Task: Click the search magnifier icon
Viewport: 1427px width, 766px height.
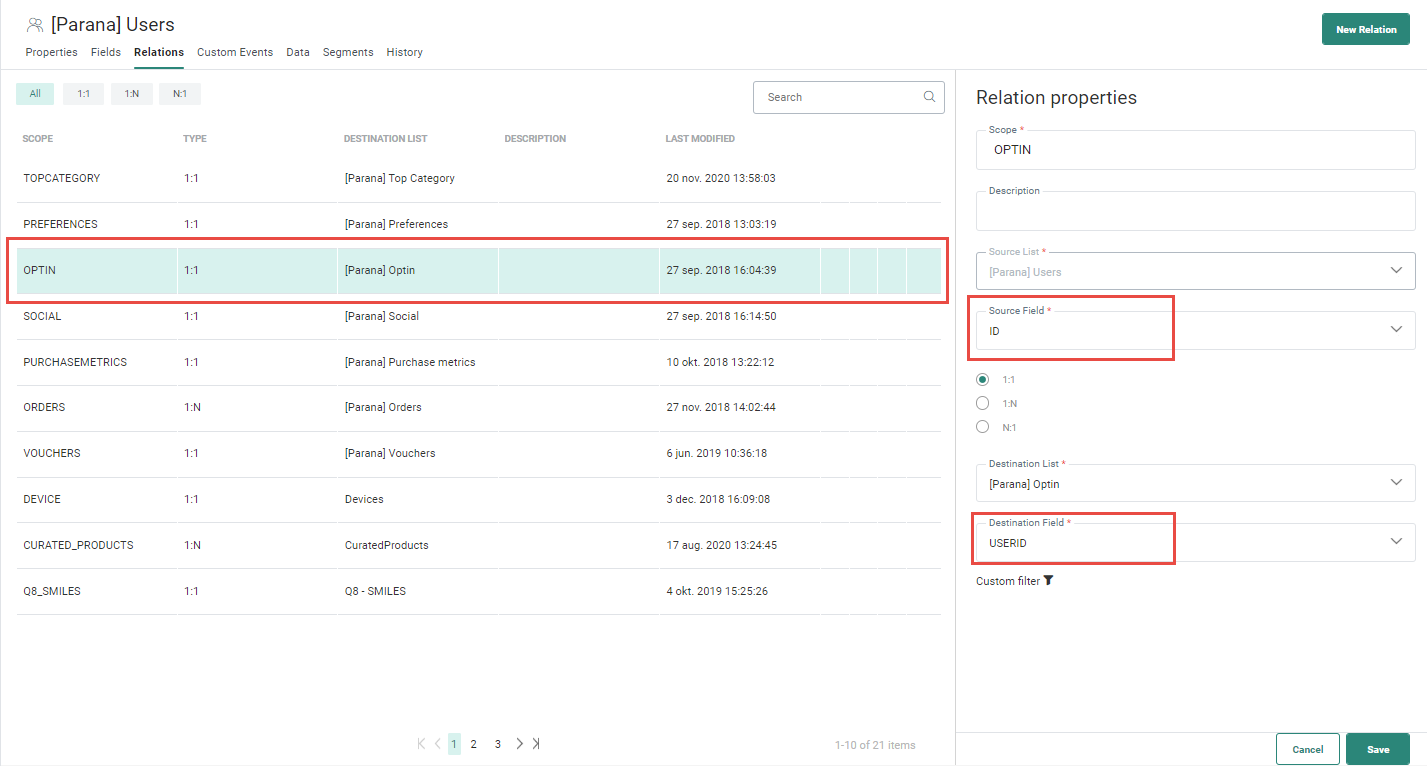Action: click(929, 97)
